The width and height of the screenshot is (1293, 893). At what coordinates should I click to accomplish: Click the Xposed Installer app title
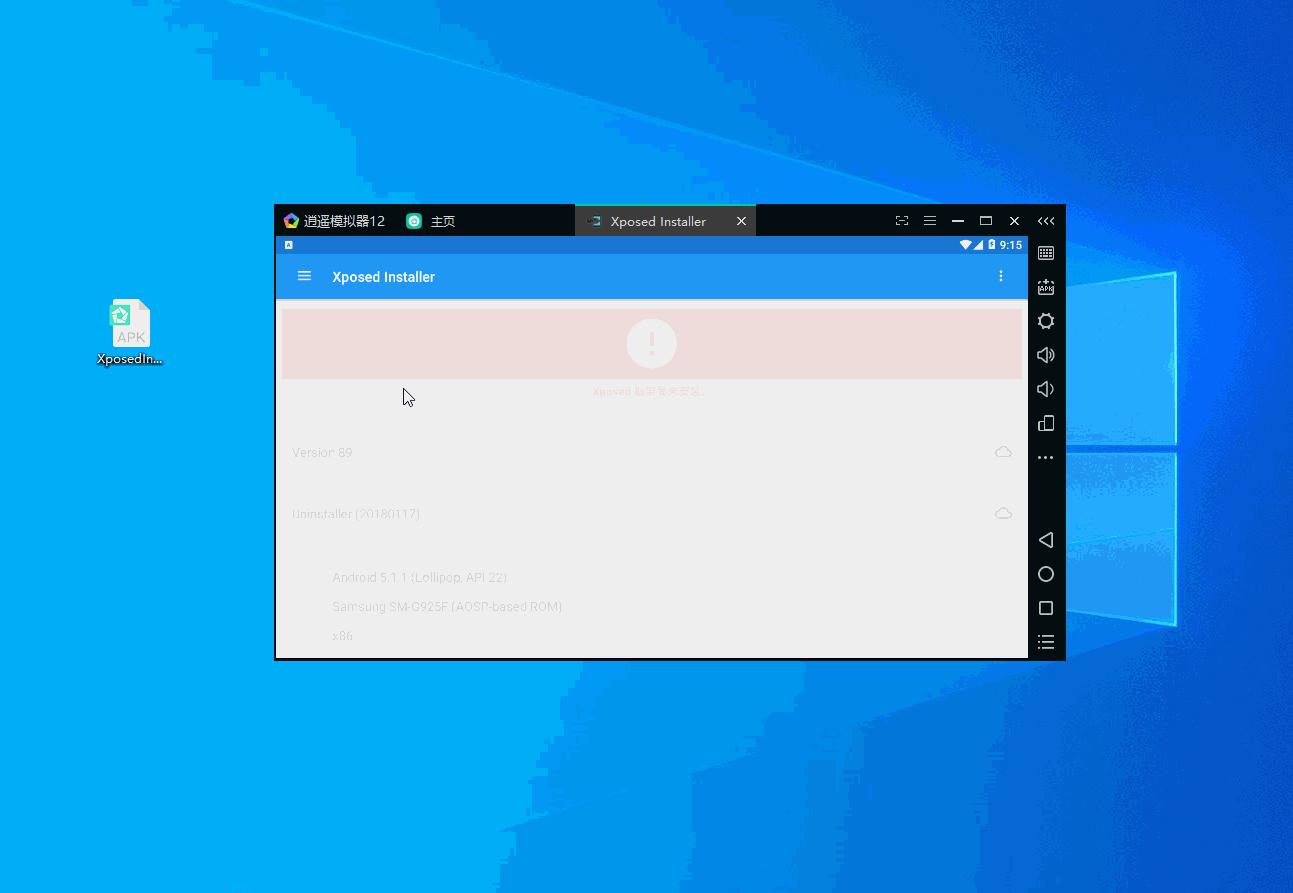pos(383,277)
